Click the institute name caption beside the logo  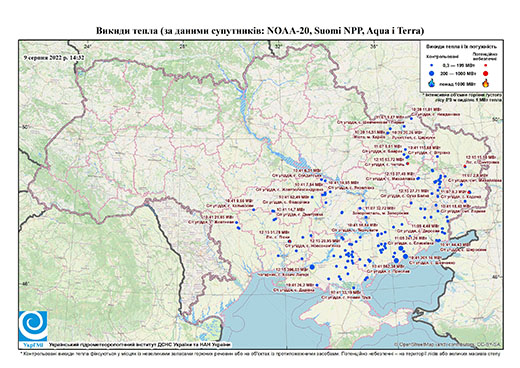(x=140, y=345)
